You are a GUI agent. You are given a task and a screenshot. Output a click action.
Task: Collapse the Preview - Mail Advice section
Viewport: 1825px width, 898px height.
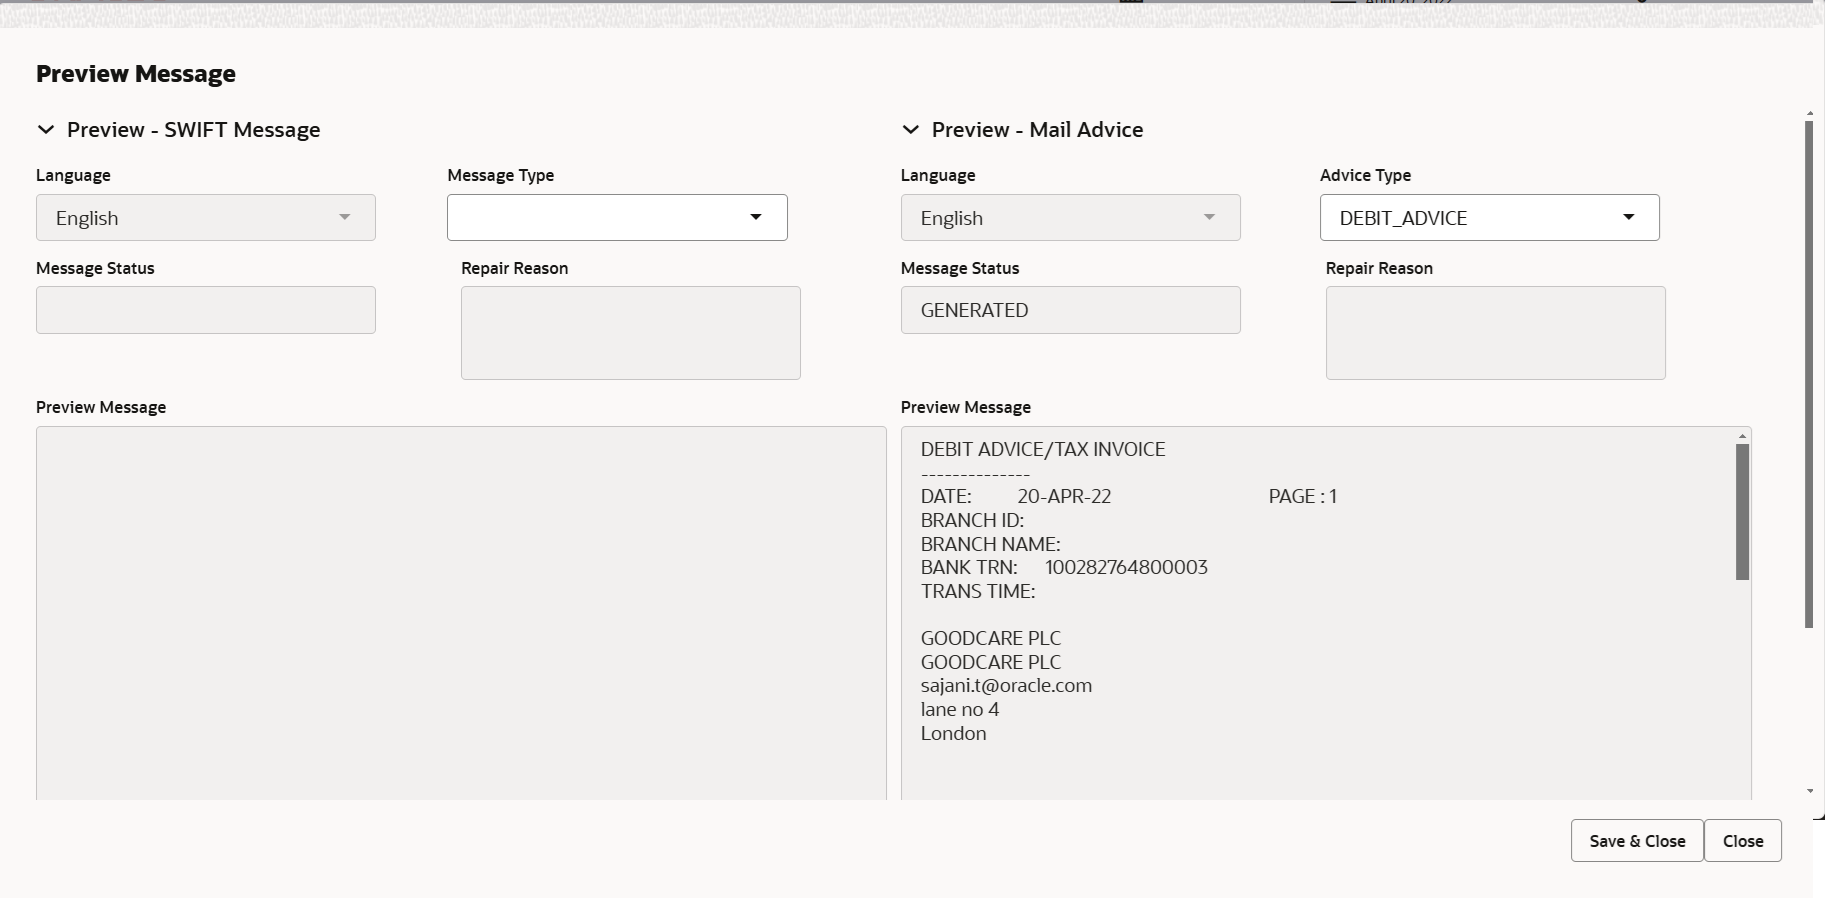click(910, 130)
